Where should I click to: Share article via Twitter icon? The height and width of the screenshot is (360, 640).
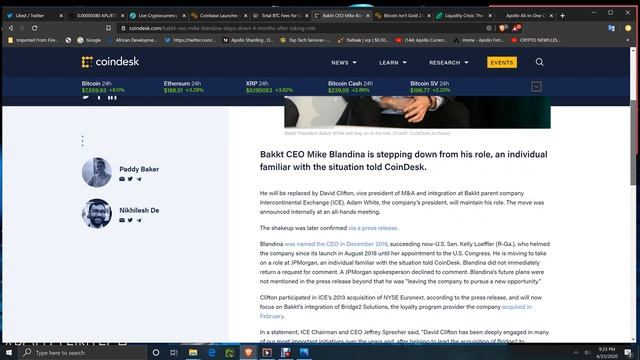point(86,97)
